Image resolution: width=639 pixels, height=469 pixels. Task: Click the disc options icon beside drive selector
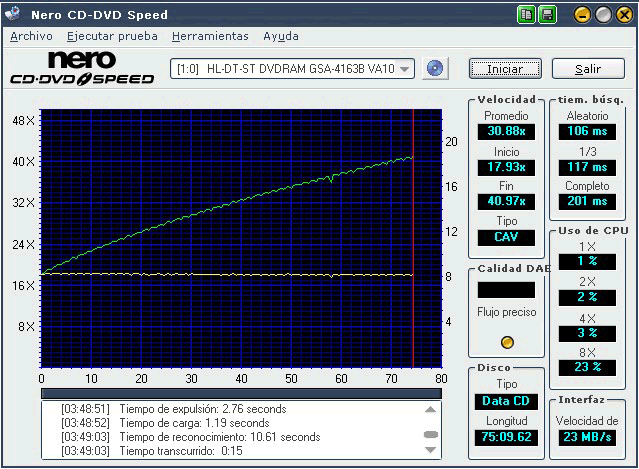(x=435, y=68)
